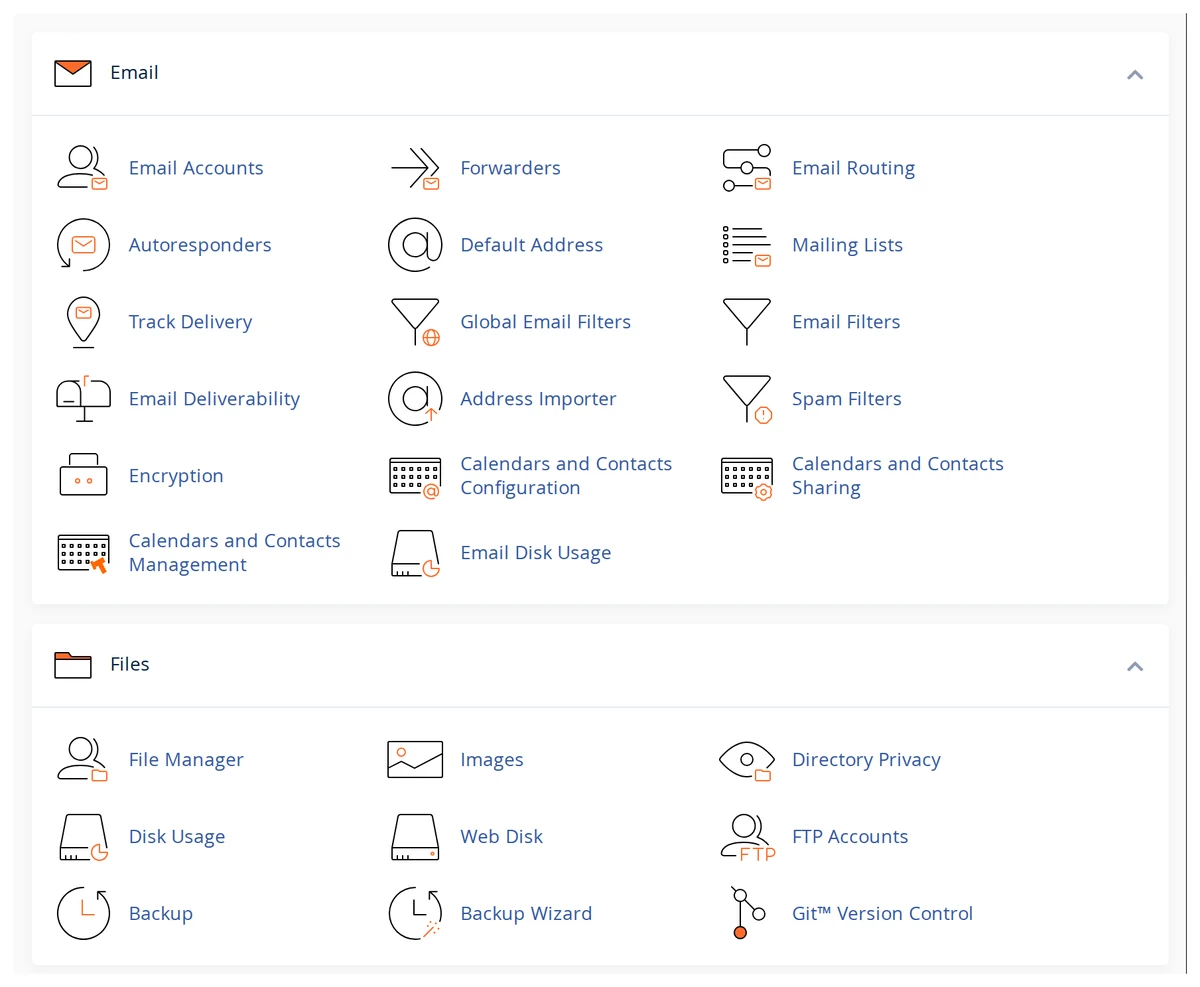Open the Email Deliverability mailbox icon

[x=83, y=399]
